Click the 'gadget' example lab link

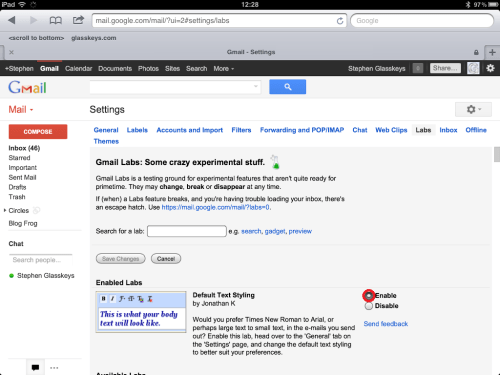275,231
